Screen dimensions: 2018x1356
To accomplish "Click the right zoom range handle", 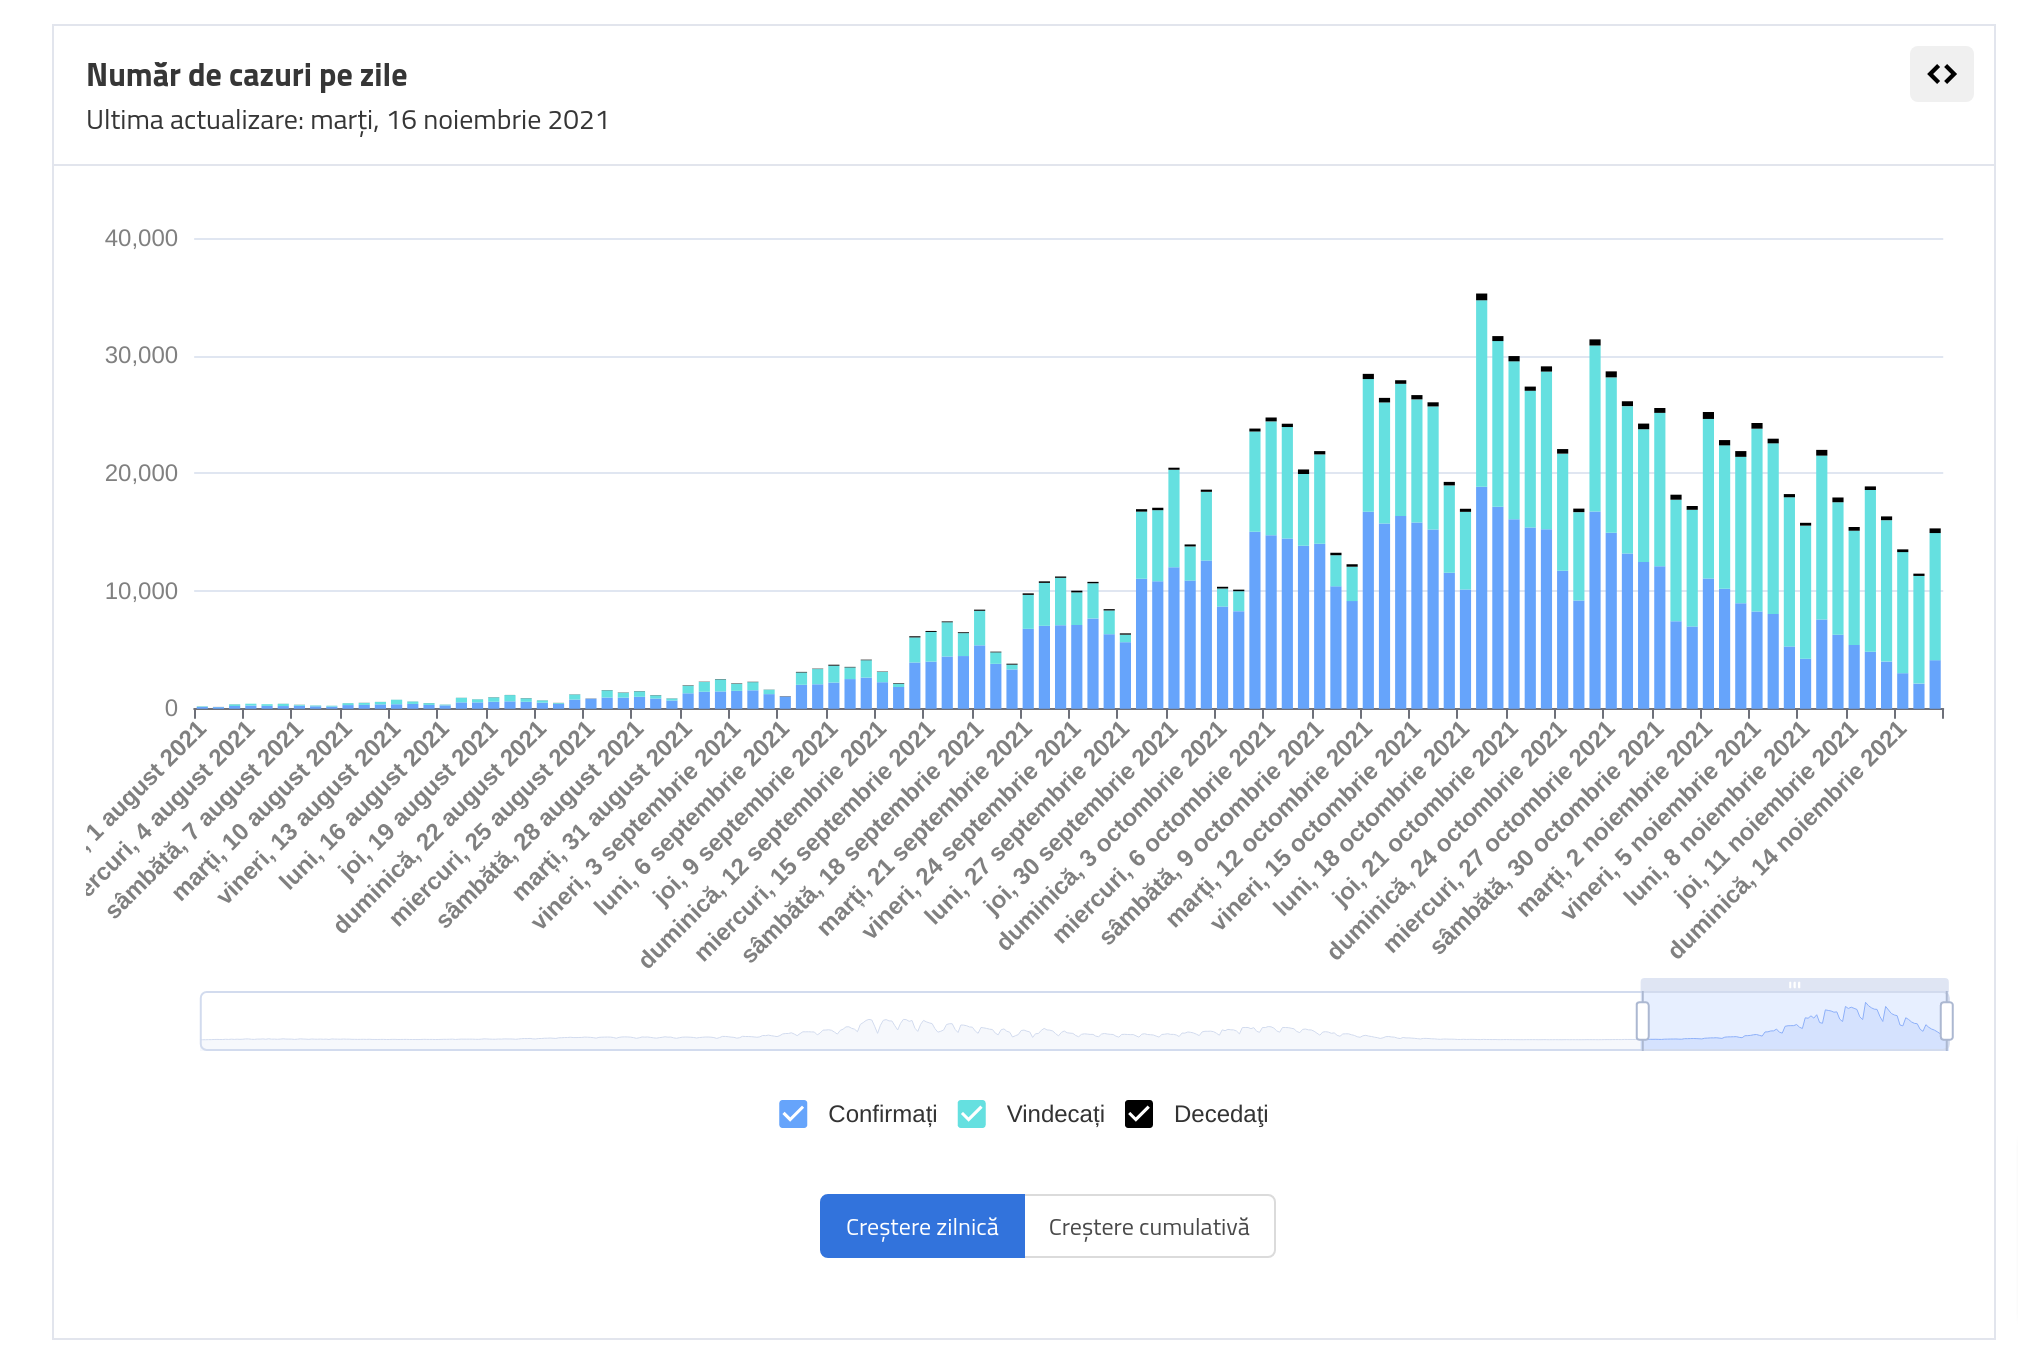I will click(x=1946, y=1021).
